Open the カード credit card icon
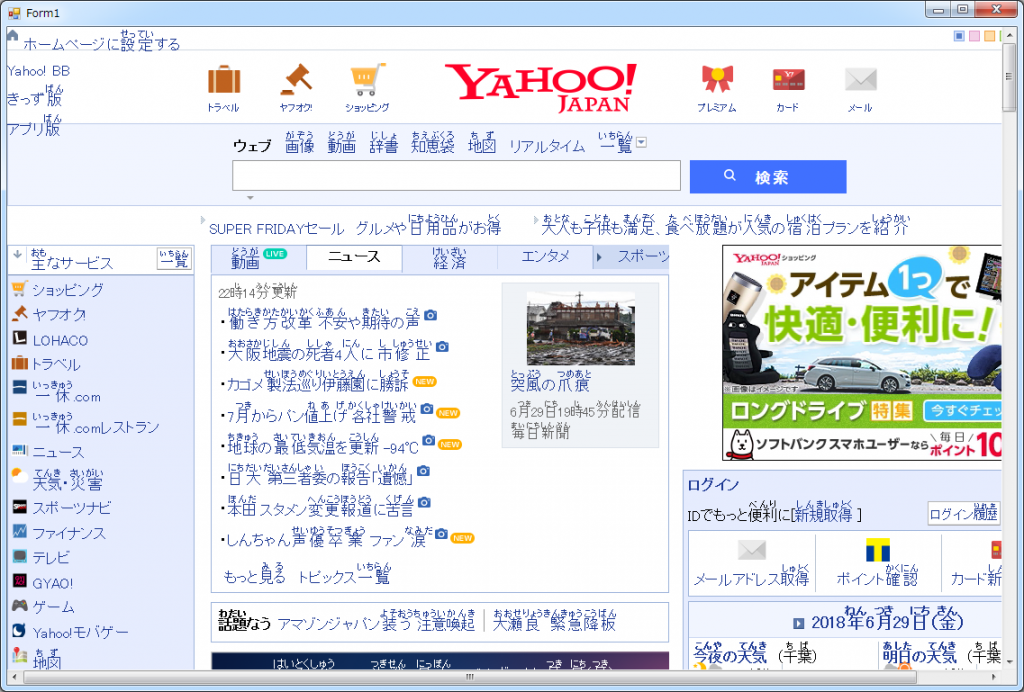 click(x=788, y=80)
